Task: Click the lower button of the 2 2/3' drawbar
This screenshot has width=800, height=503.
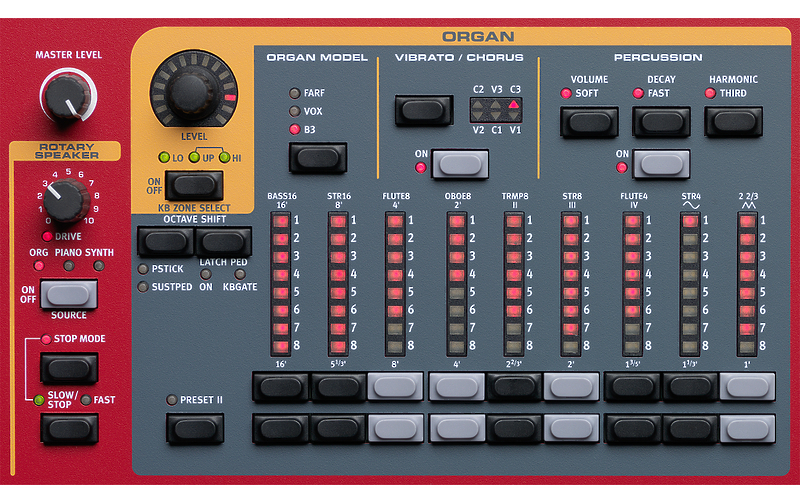Action: pyautogui.click(x=514, y=428)
